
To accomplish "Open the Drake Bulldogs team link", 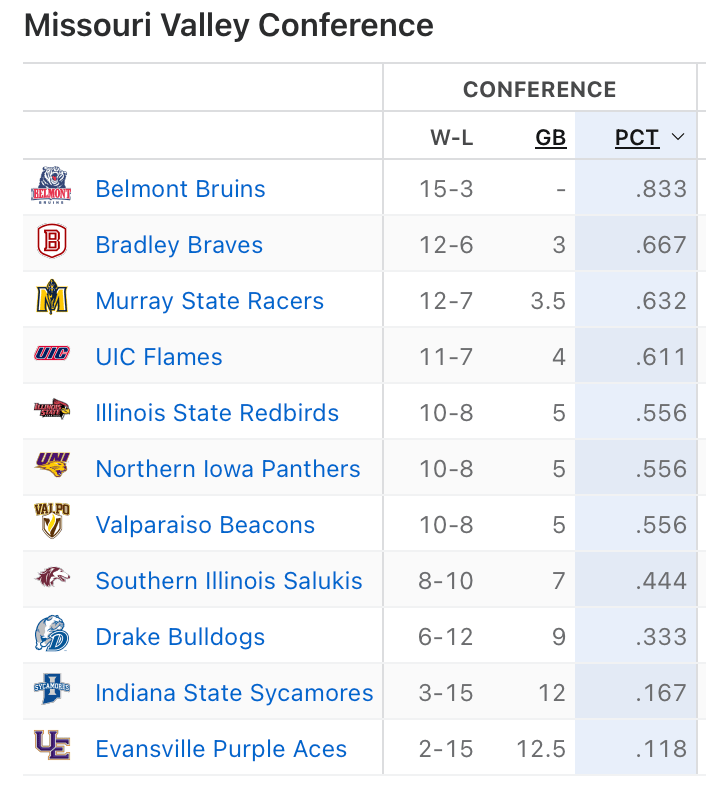I will point(180,637).
